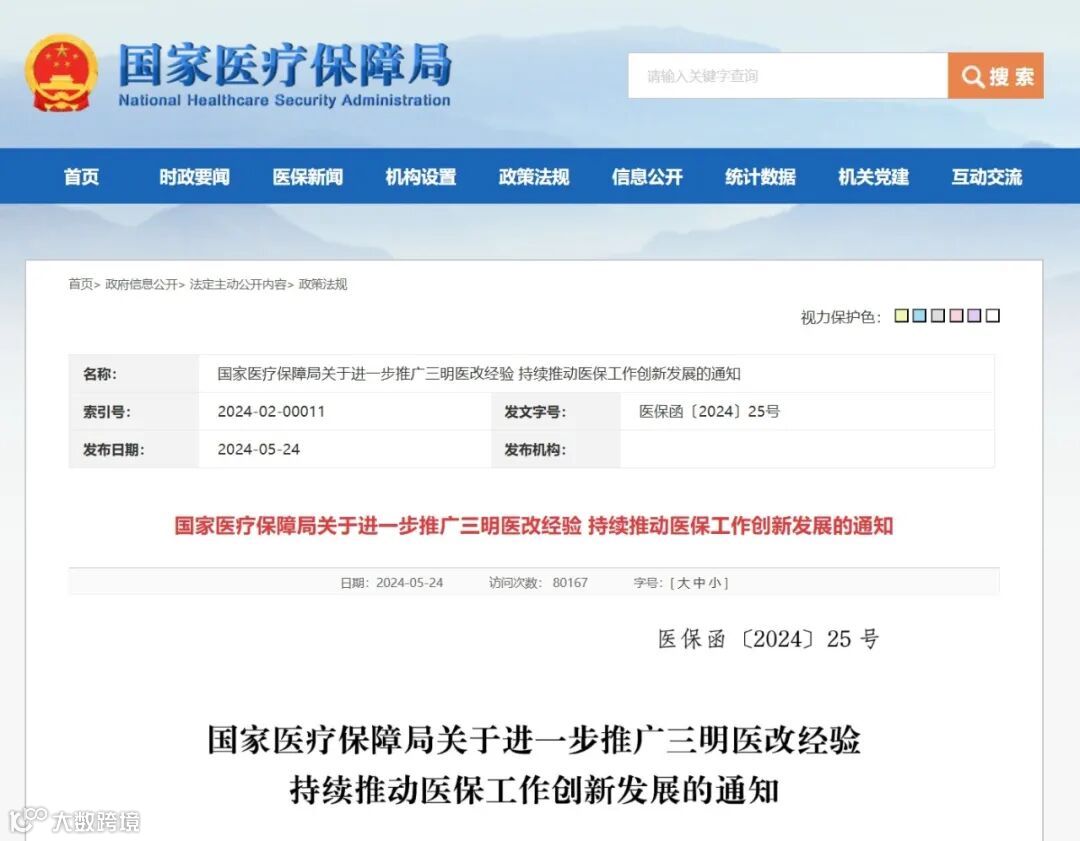Image resolution: width=1080 pixels, height=841 pixels.
Task: Click the national emblem logo
Action: pos(61,74)
